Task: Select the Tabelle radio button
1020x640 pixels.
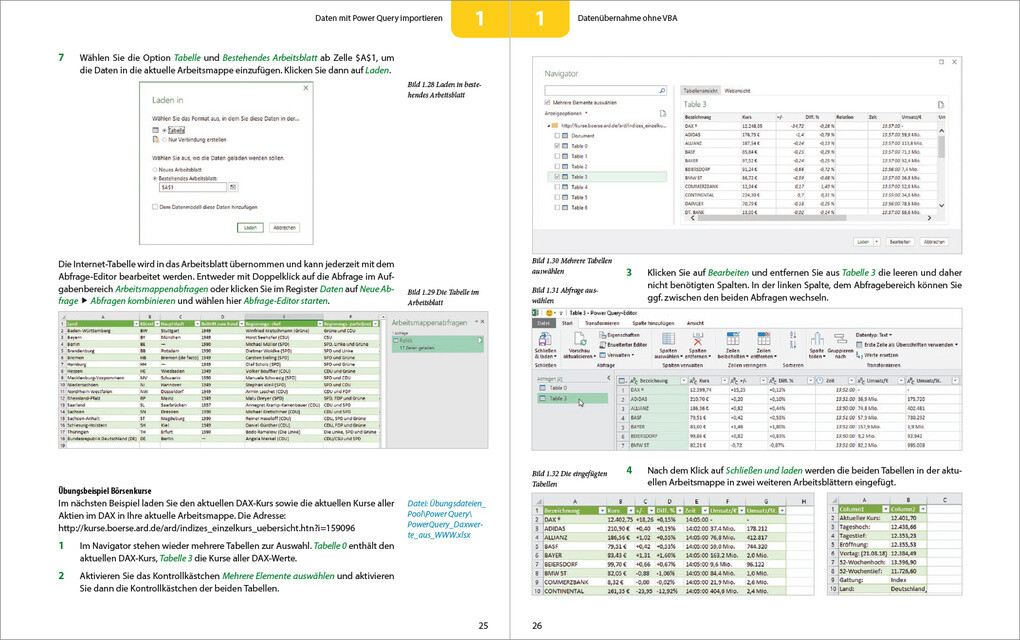Action: [164, 130]
